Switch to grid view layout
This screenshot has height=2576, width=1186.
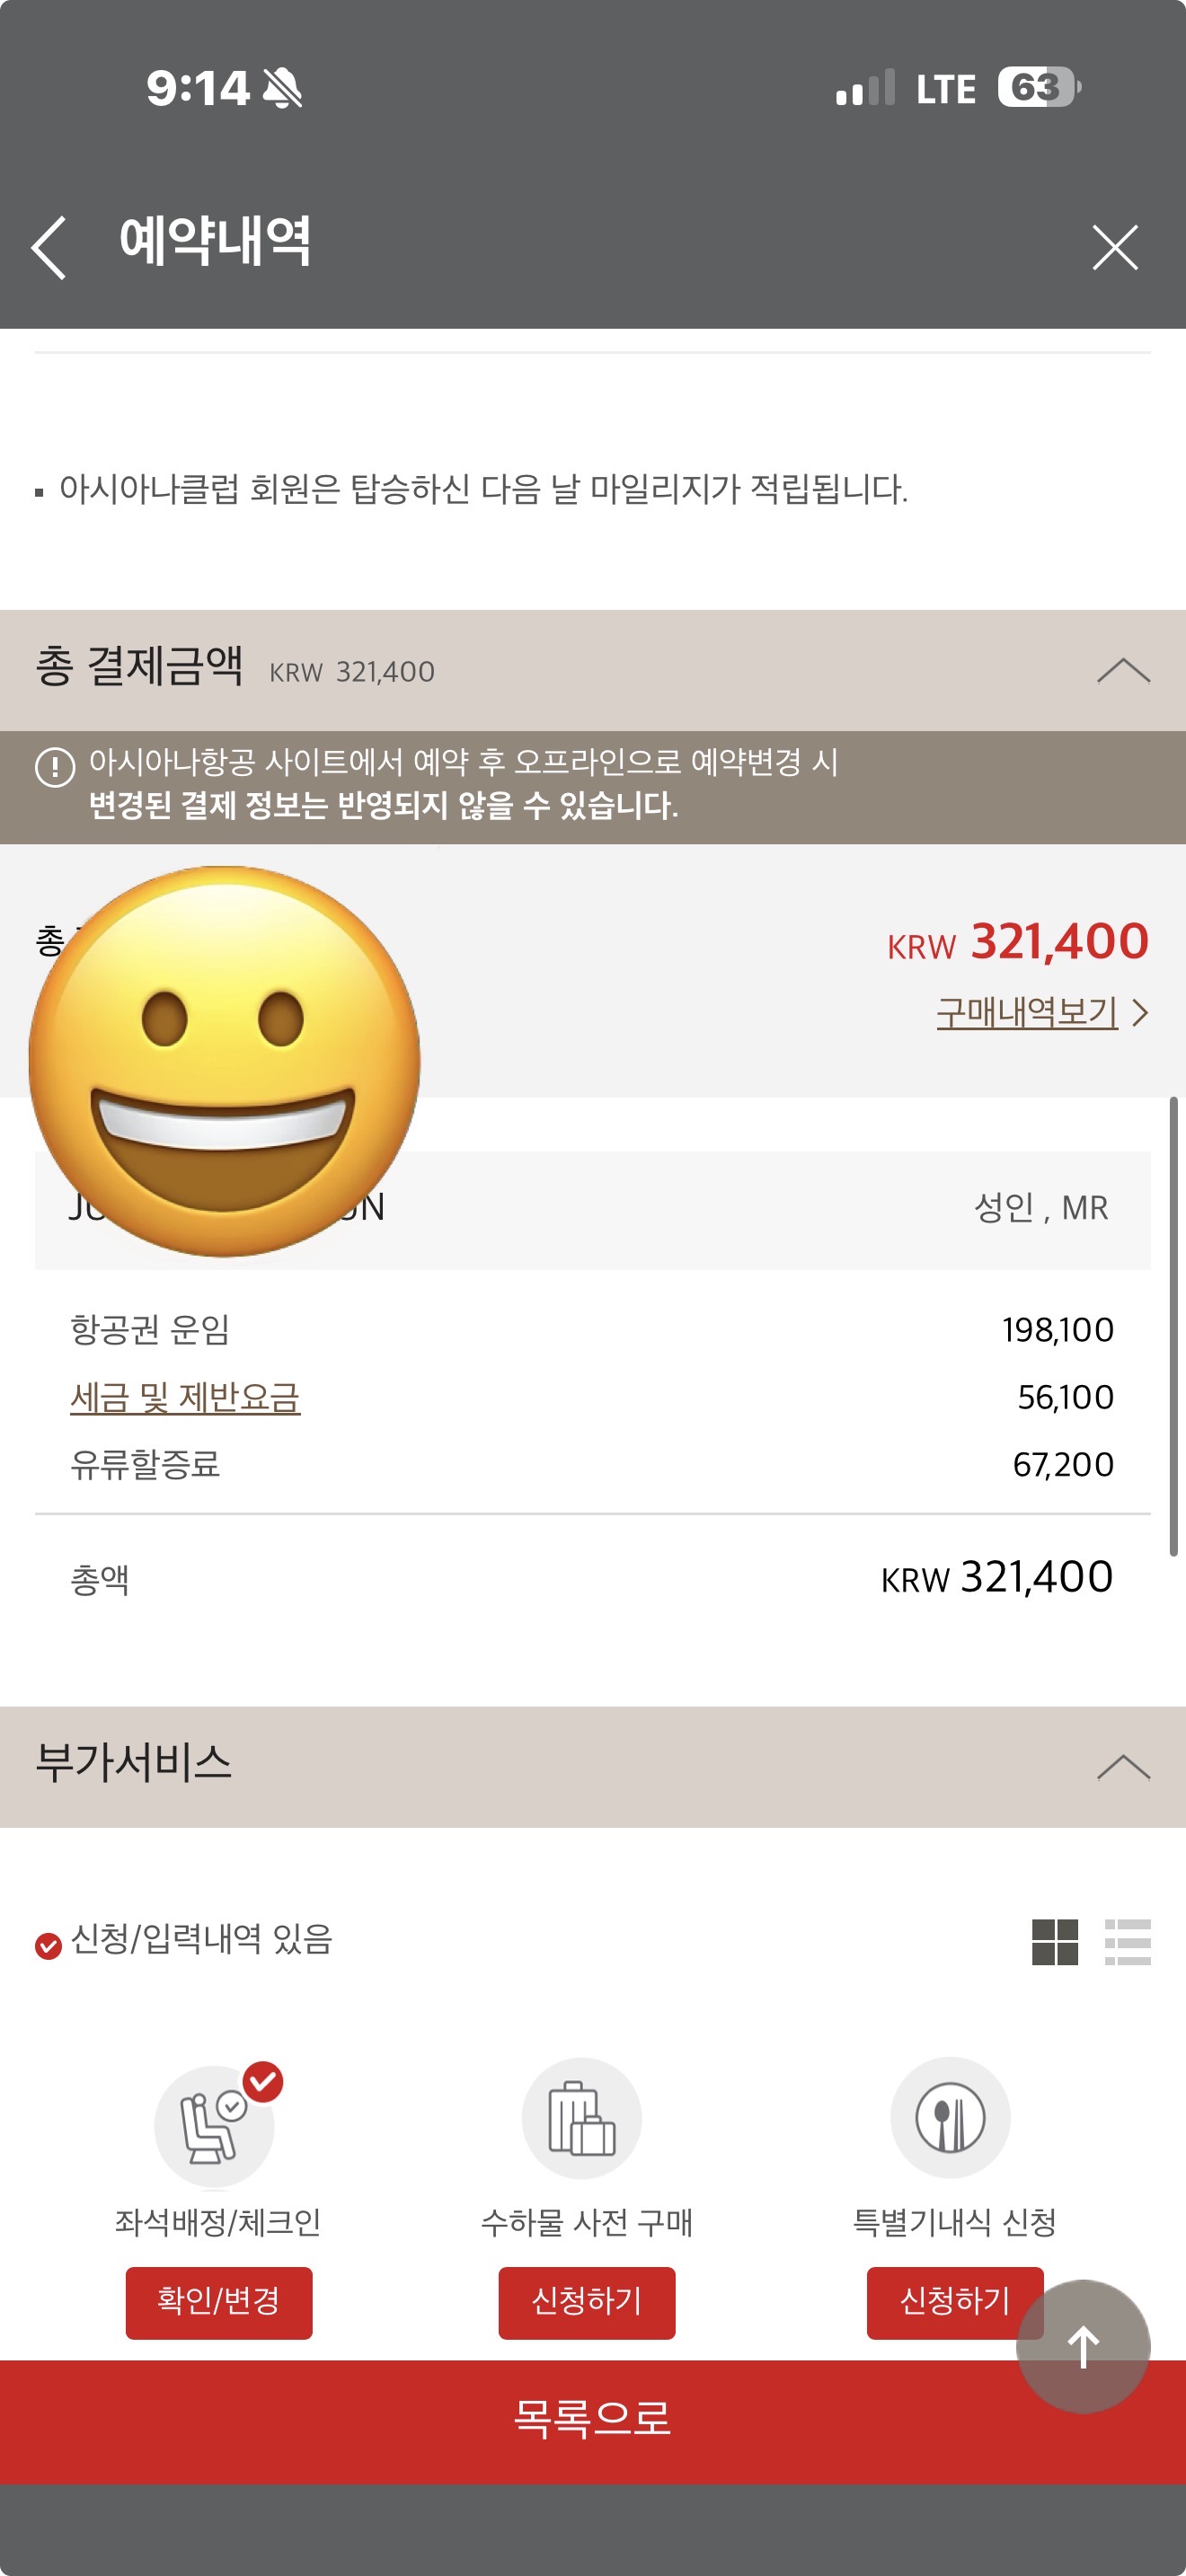[1055, 1942]
